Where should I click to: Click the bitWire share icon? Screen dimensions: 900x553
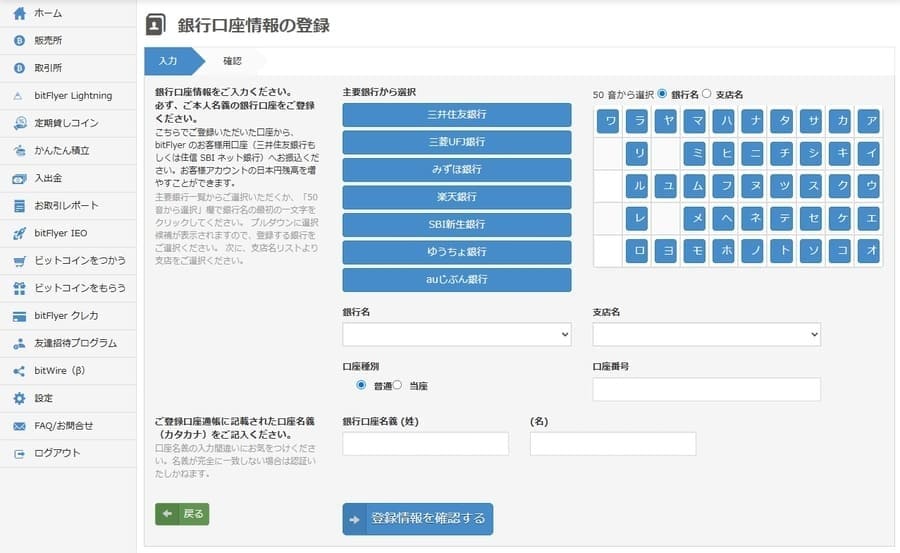[x=20, y=371]
